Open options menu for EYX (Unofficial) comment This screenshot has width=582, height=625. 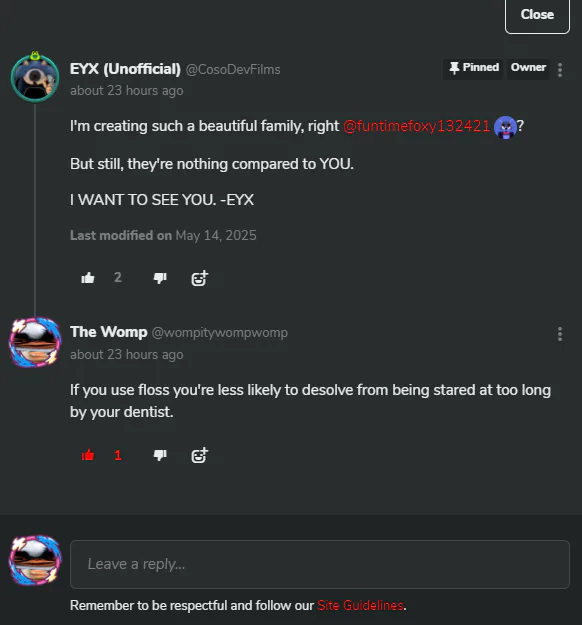pos(560,70)
